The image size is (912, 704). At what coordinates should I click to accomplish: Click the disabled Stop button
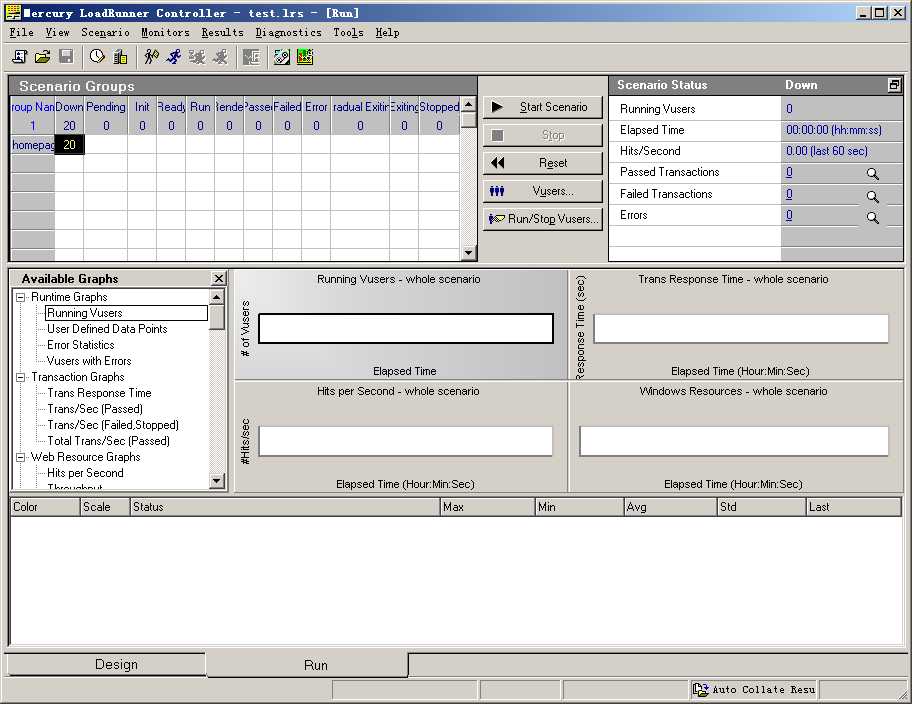coord(542,135)
